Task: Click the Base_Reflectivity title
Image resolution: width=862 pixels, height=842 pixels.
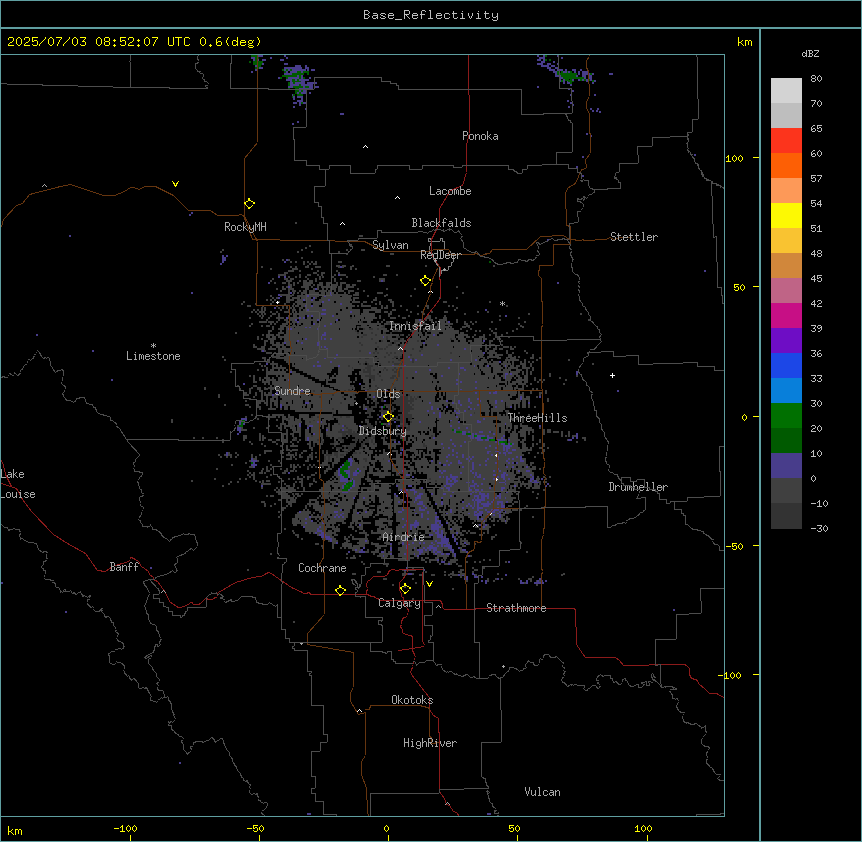Action: (x=431, y=15)
